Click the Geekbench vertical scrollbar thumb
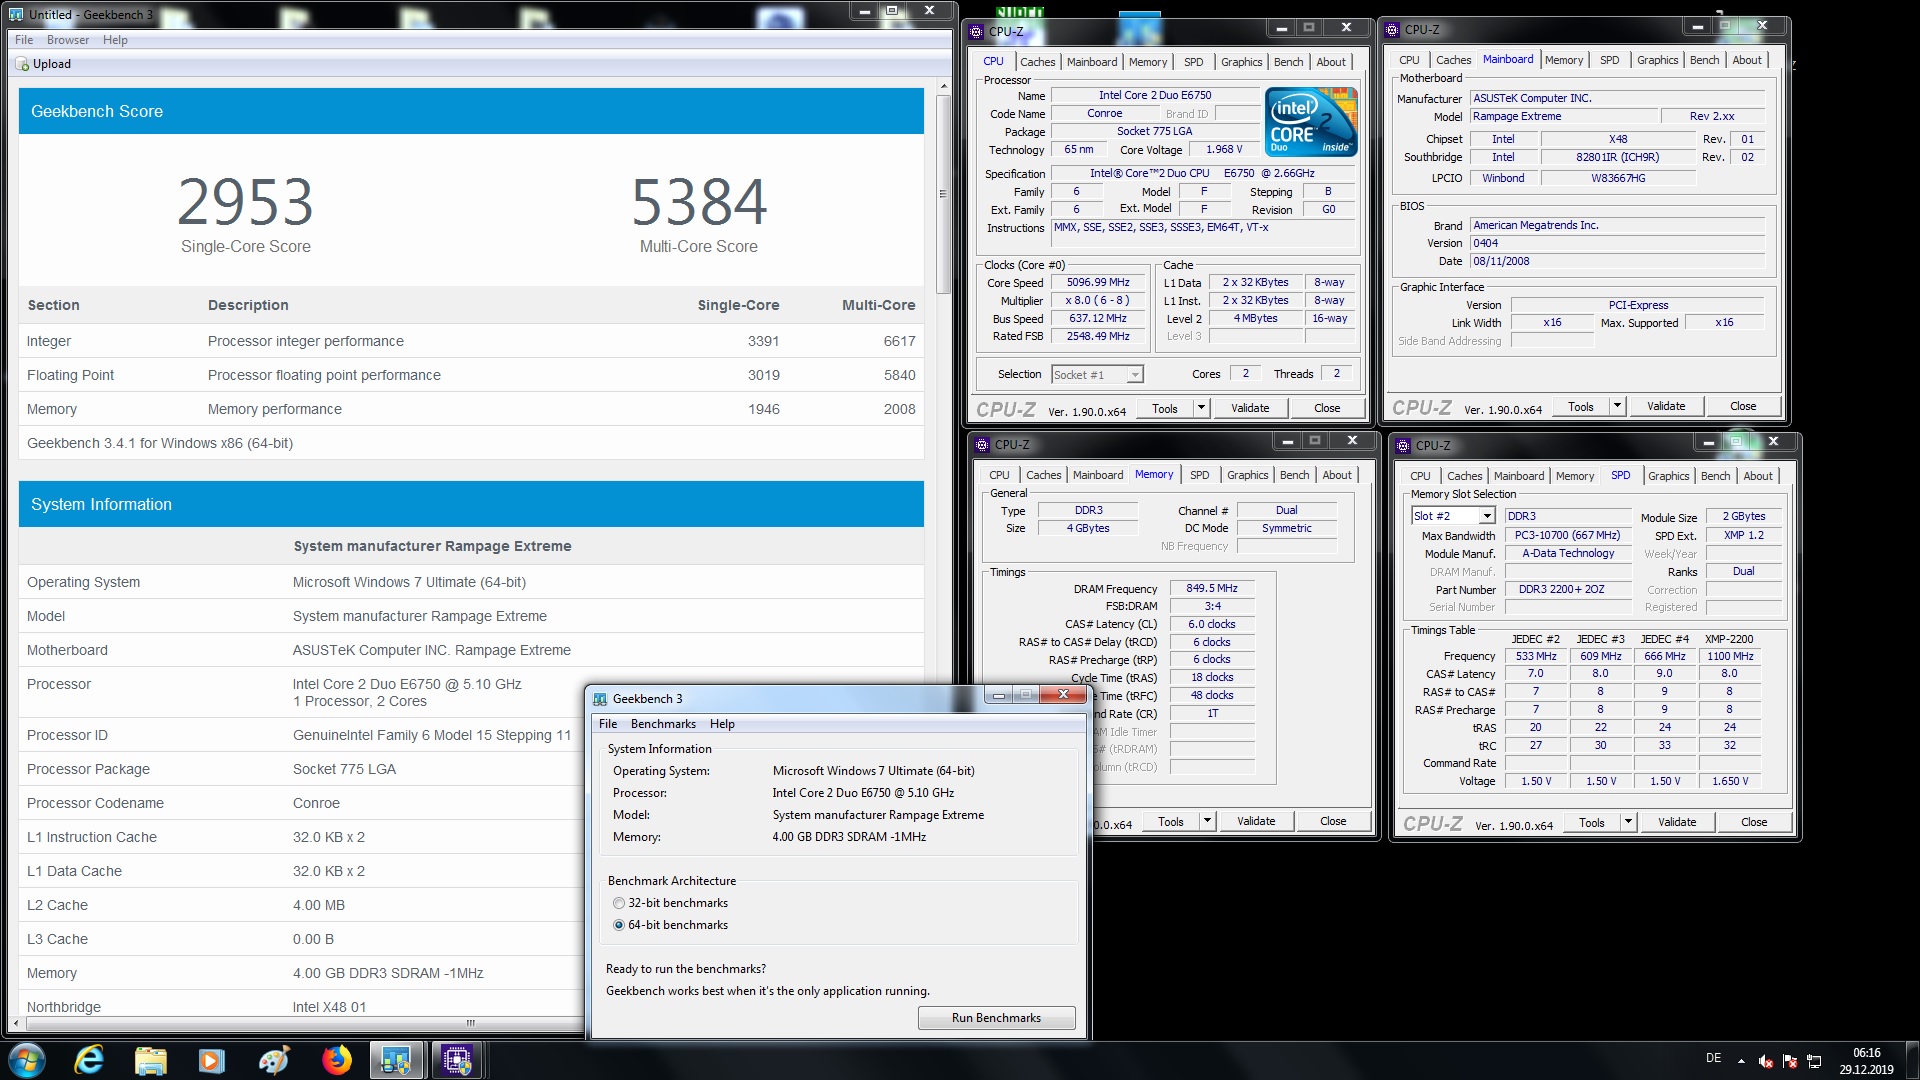This screenshot has width=1920, height=1080. tap(943, 194)
